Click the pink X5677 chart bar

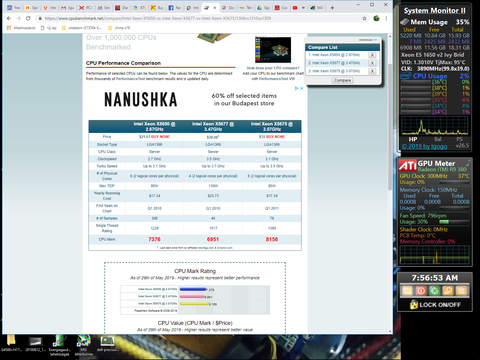192,296
